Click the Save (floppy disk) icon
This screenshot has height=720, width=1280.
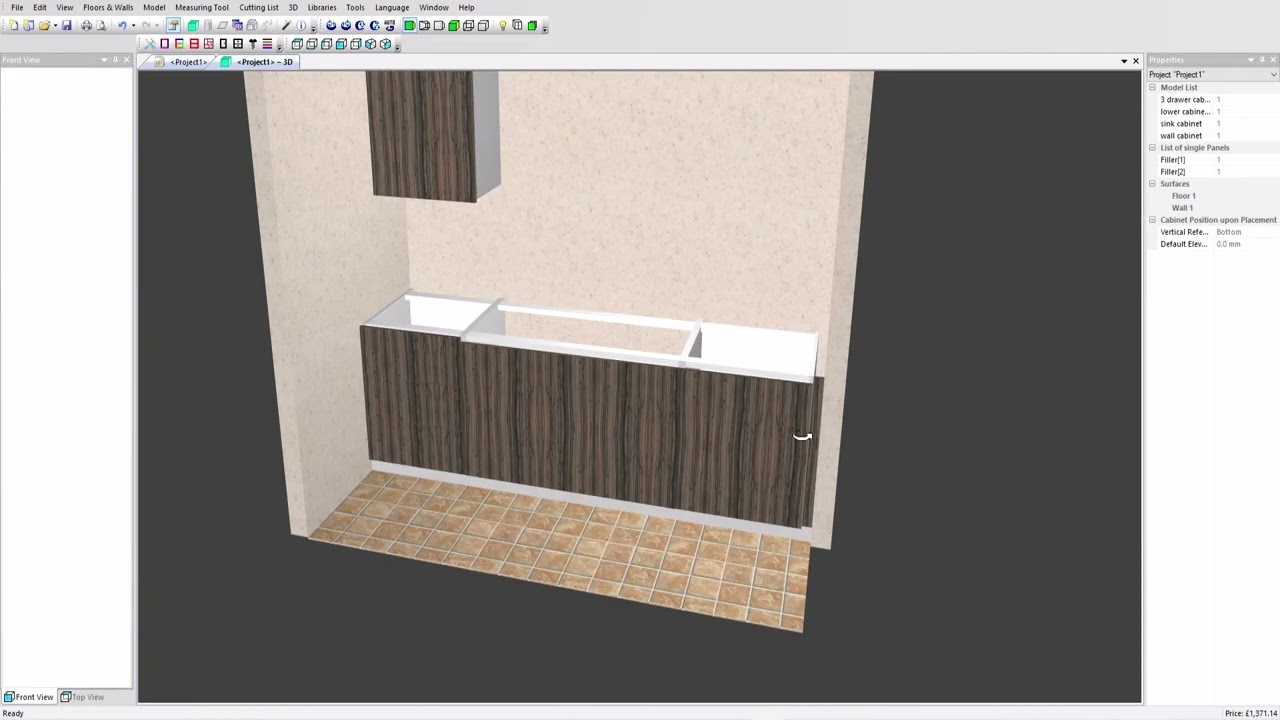coord(66,25)
